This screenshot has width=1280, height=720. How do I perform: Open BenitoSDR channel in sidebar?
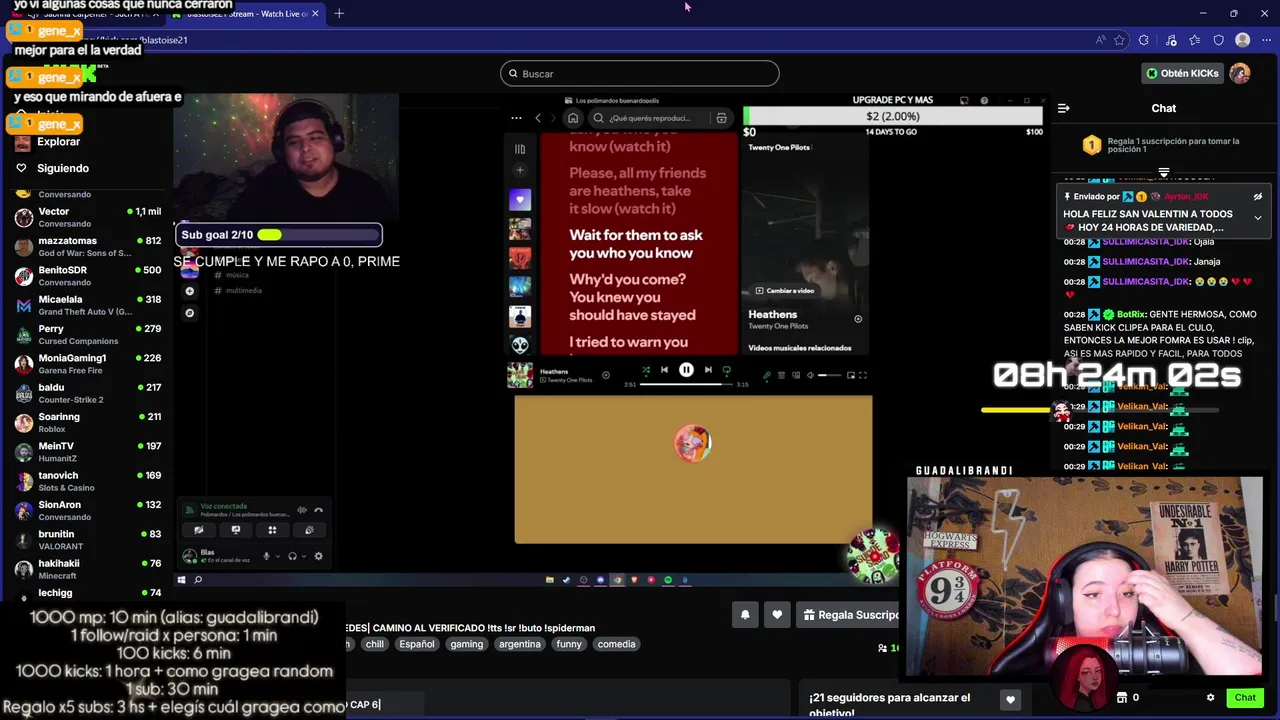coord(88,275)
